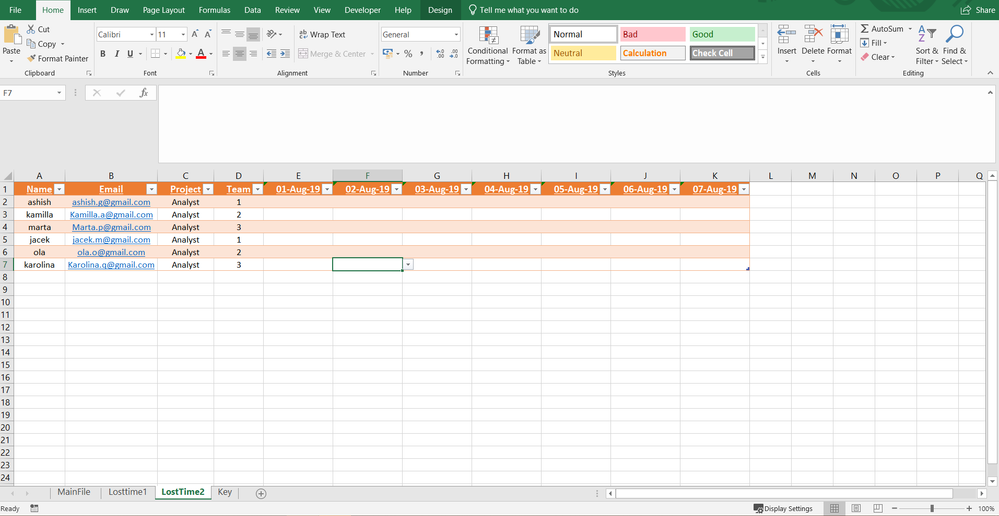The height and width of the screenshot is (516, 999).
Task: Apply the Bad cell style
Action: [x=652, y=34]
